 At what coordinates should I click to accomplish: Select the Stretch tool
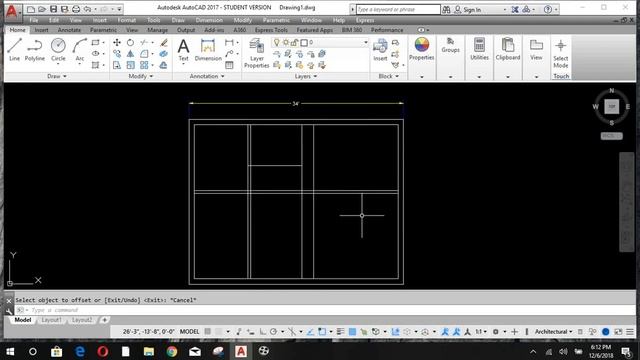tap(117, 65)
